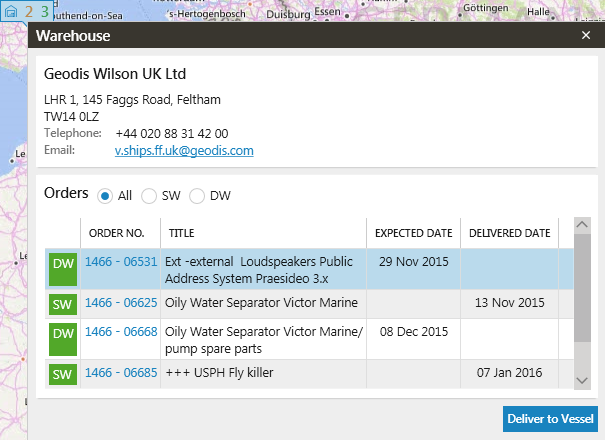Sort by Delivered Date column
605x440 pixels.
coord(509,233)
